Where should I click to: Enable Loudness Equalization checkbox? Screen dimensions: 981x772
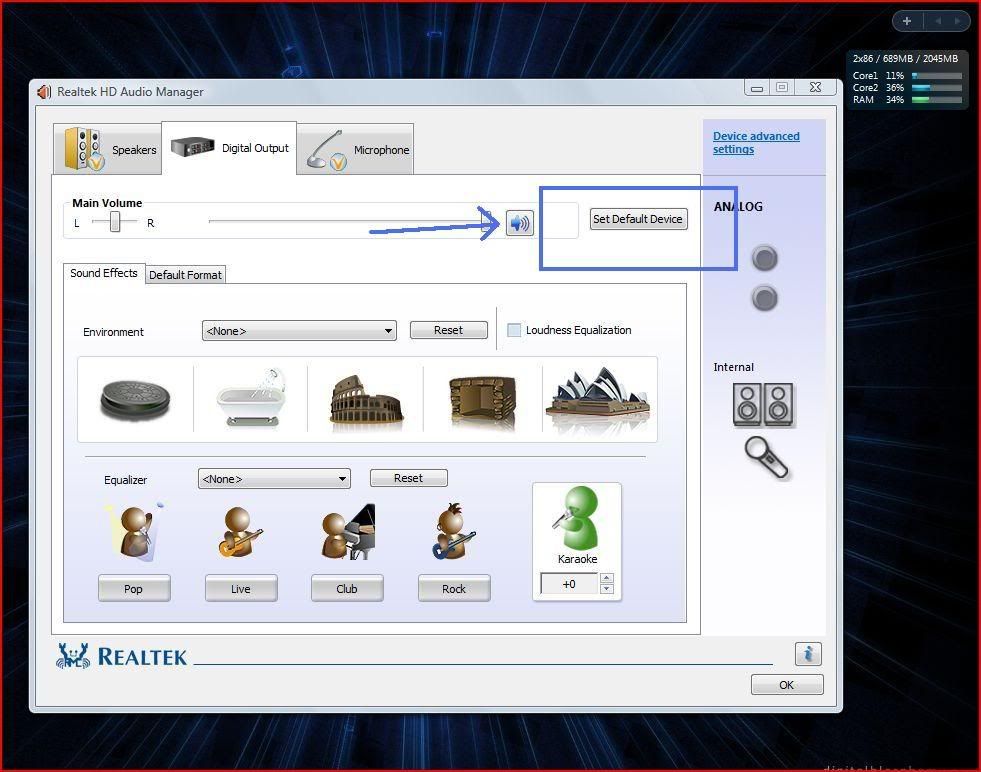(514, 330)
